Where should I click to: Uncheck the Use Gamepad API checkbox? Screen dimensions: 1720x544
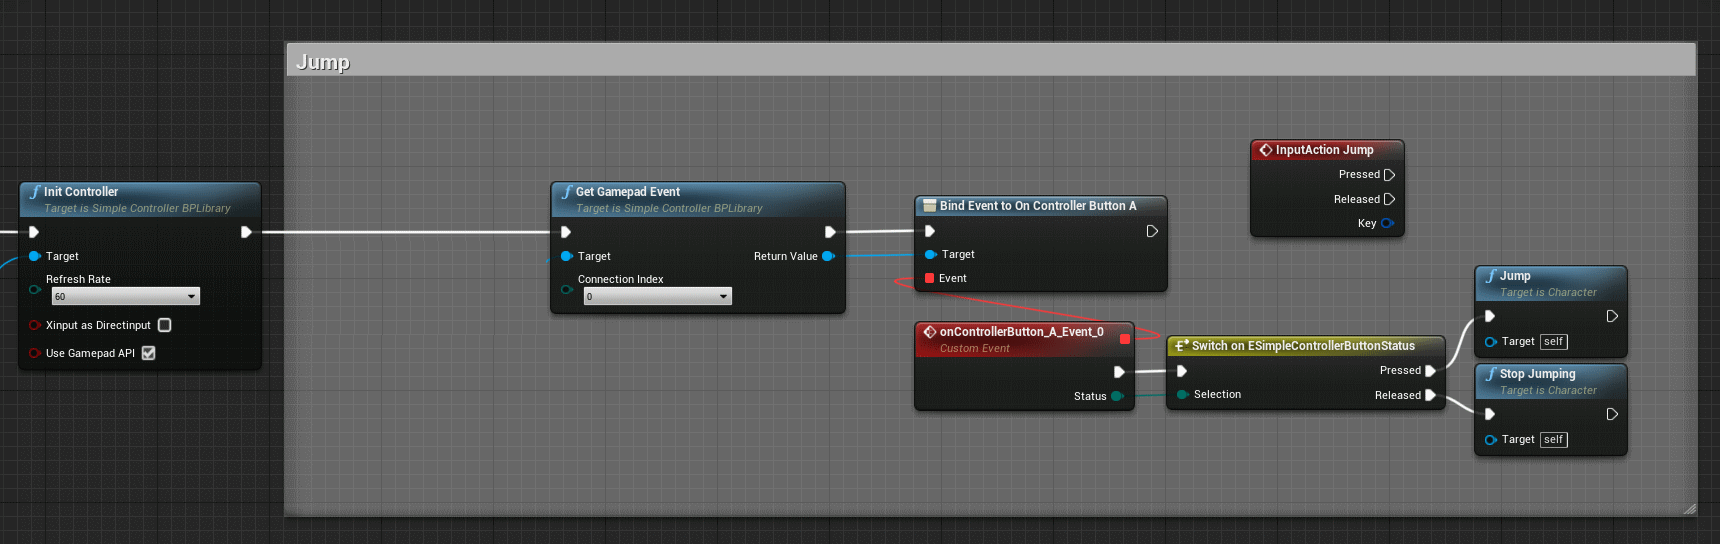149,353
